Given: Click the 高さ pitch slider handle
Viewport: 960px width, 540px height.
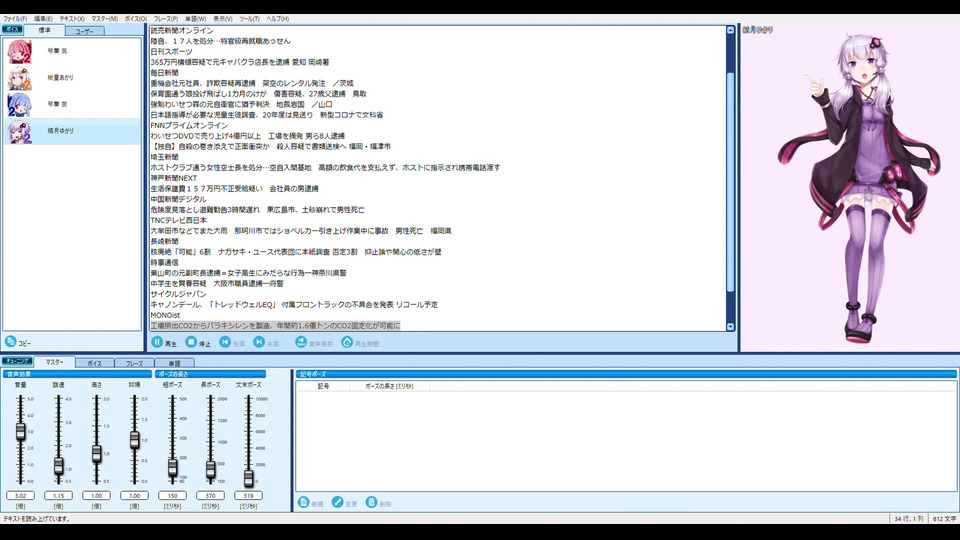Looking at the screenshot, I should (x=97, y=454).
